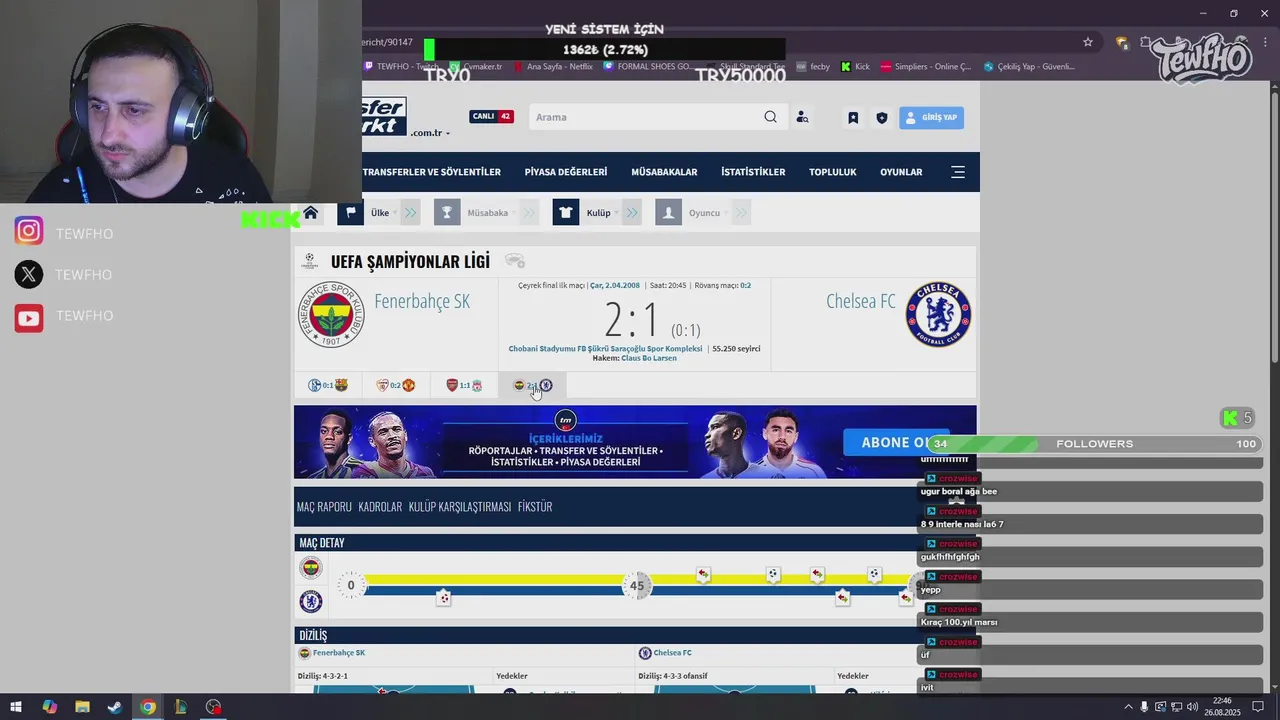The image size is (1280, 720).
Task: Click Chelsea goal marker on timeline
Action: (x=444, y=597)
